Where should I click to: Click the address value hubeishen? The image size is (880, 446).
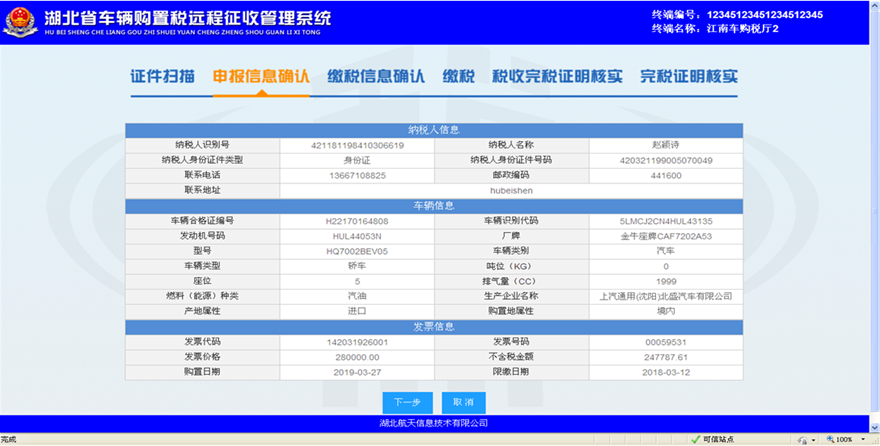[511, 191]
